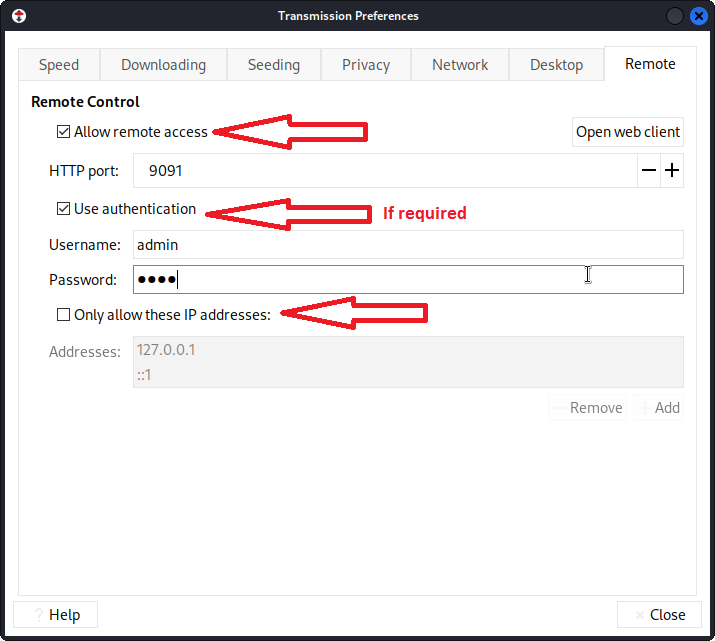Switch to the Network tab

[x=460, y=65]
